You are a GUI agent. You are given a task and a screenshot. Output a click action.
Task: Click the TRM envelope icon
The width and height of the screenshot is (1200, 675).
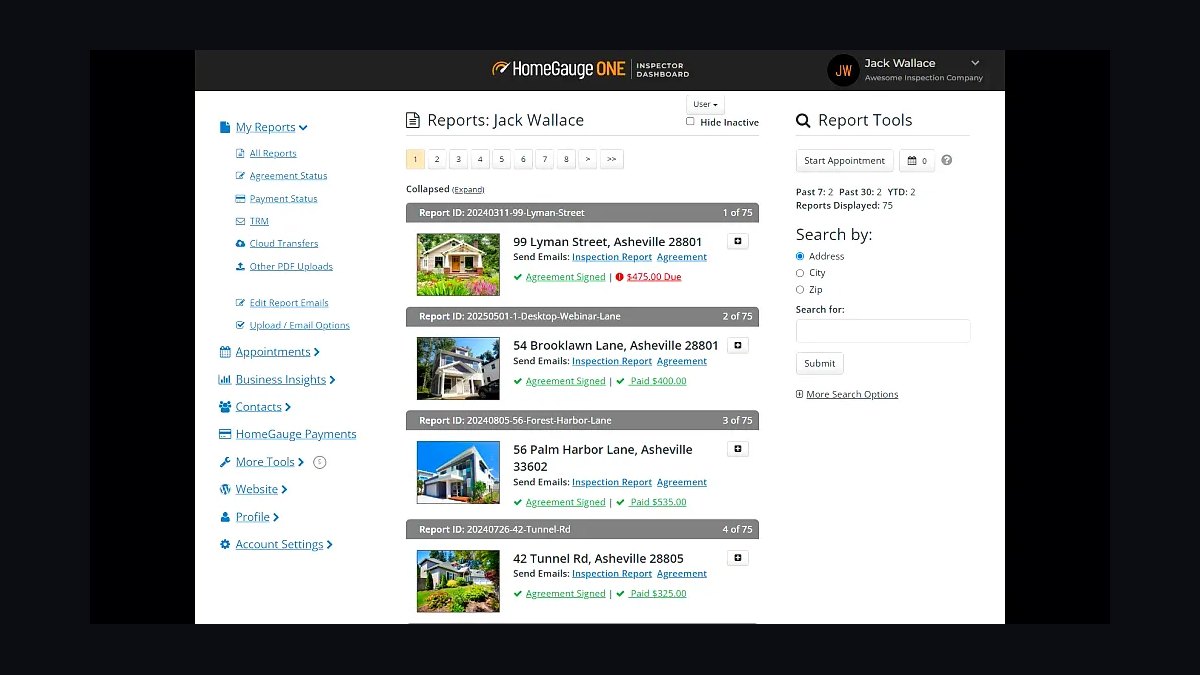(240, 221)
